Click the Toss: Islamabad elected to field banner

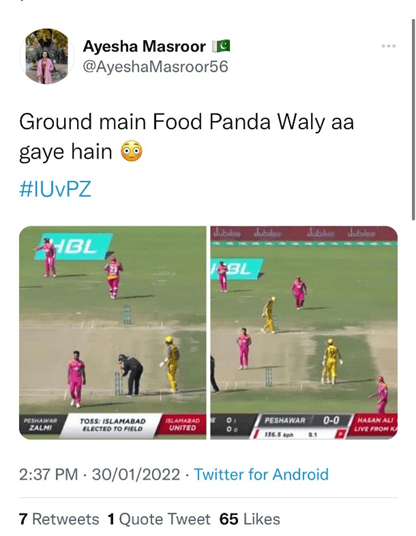pos(112,425)
